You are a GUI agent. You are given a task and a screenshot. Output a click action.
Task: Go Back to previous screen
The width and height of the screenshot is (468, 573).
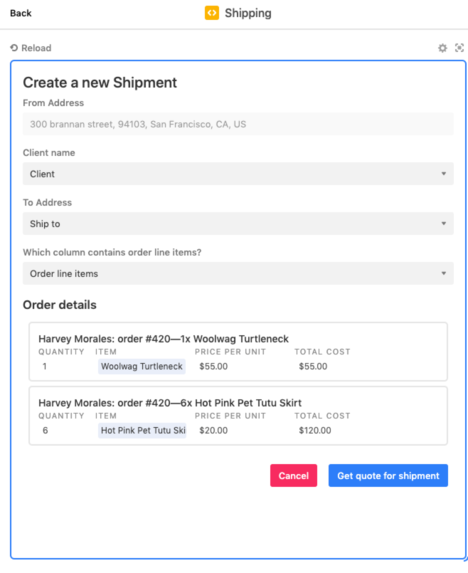coord(21,13)
